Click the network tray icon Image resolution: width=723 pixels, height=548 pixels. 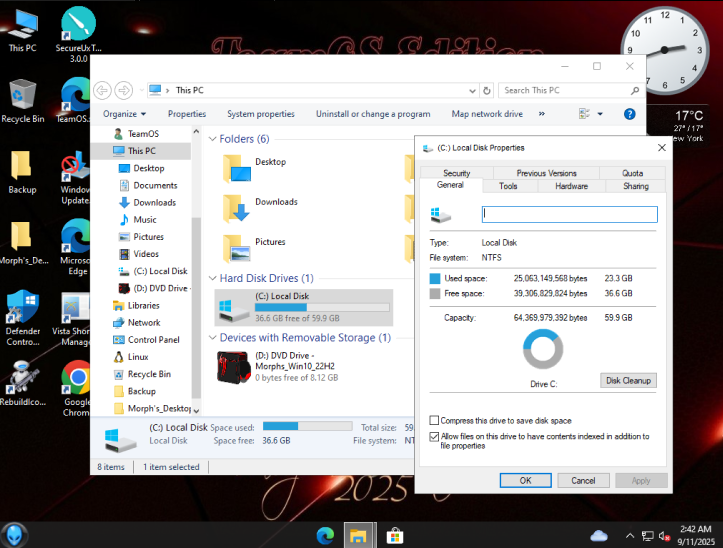coord(647,536)
